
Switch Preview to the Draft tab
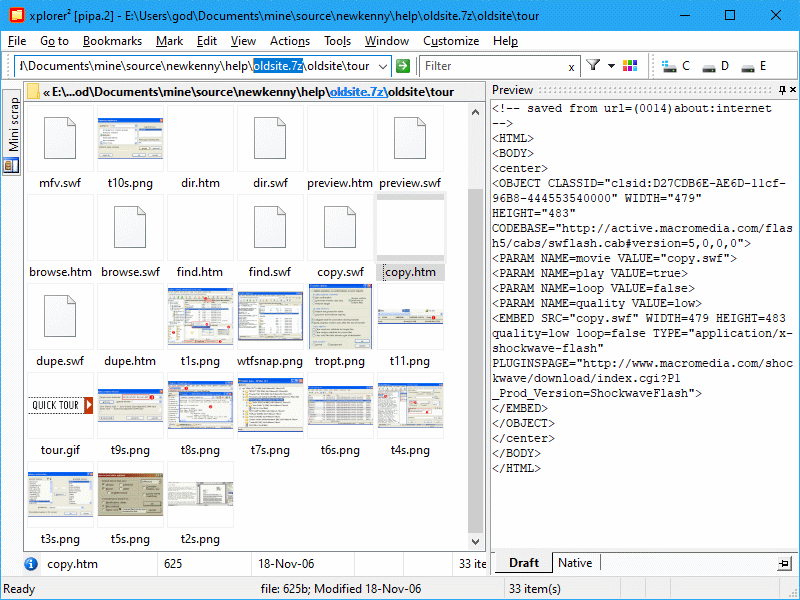pyautogui.click(x=524, y=563)
